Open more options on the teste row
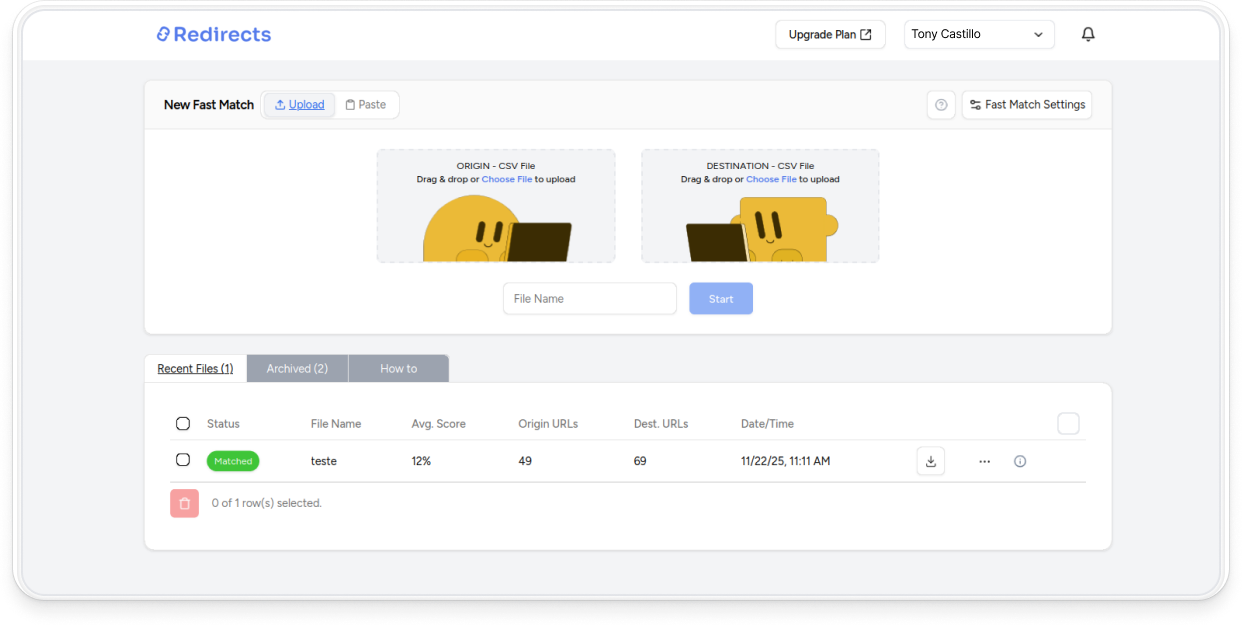The width and height of the screenshot is (1242, 625). coord(985,461)
